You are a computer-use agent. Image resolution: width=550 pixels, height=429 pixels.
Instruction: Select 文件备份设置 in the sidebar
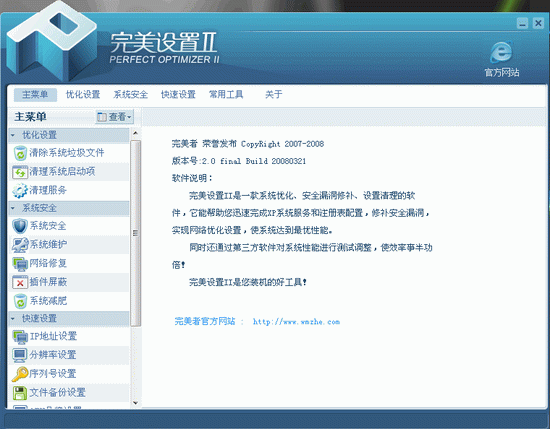69,393
